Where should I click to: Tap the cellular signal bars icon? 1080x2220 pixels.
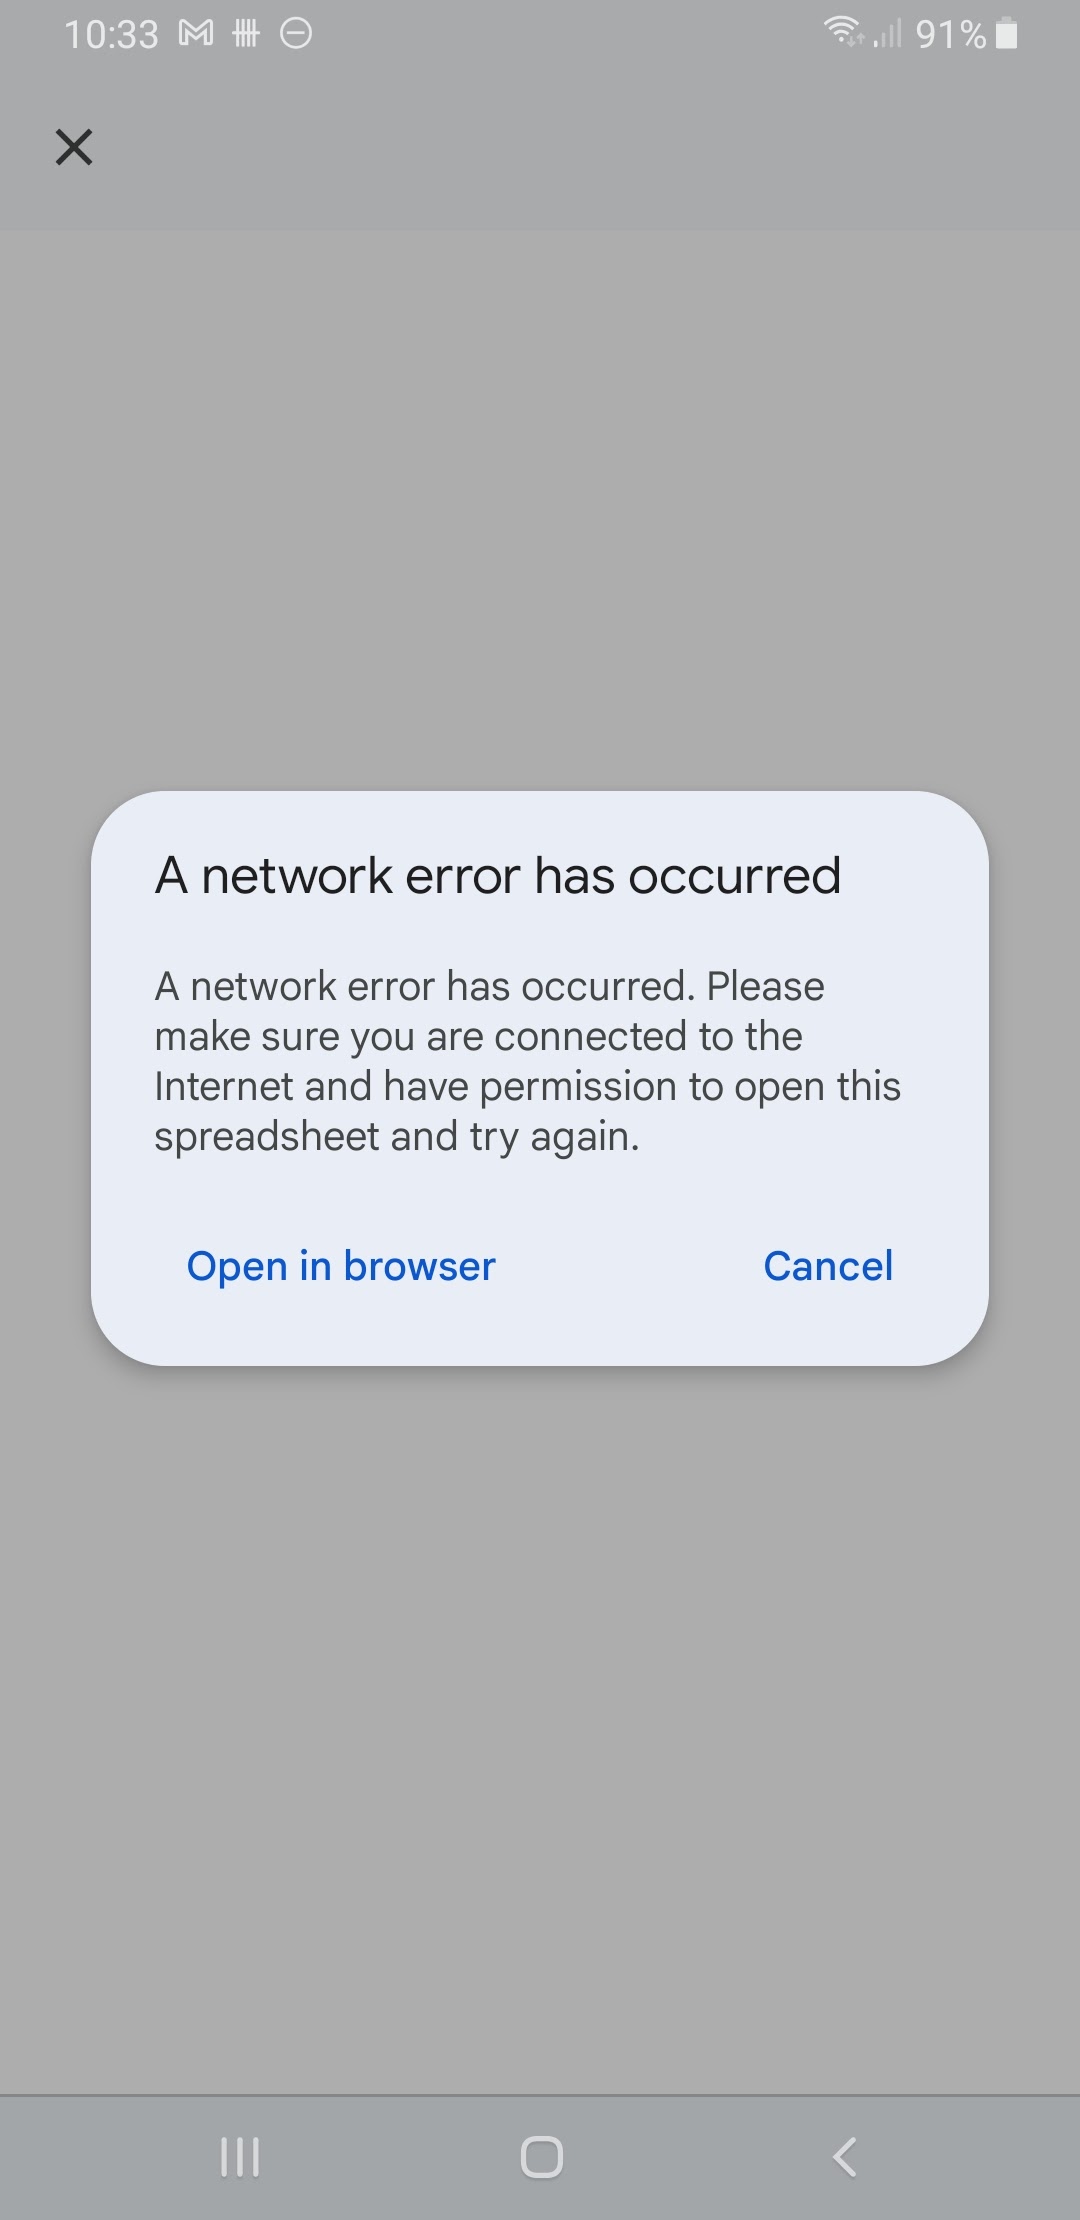[887, 34]
